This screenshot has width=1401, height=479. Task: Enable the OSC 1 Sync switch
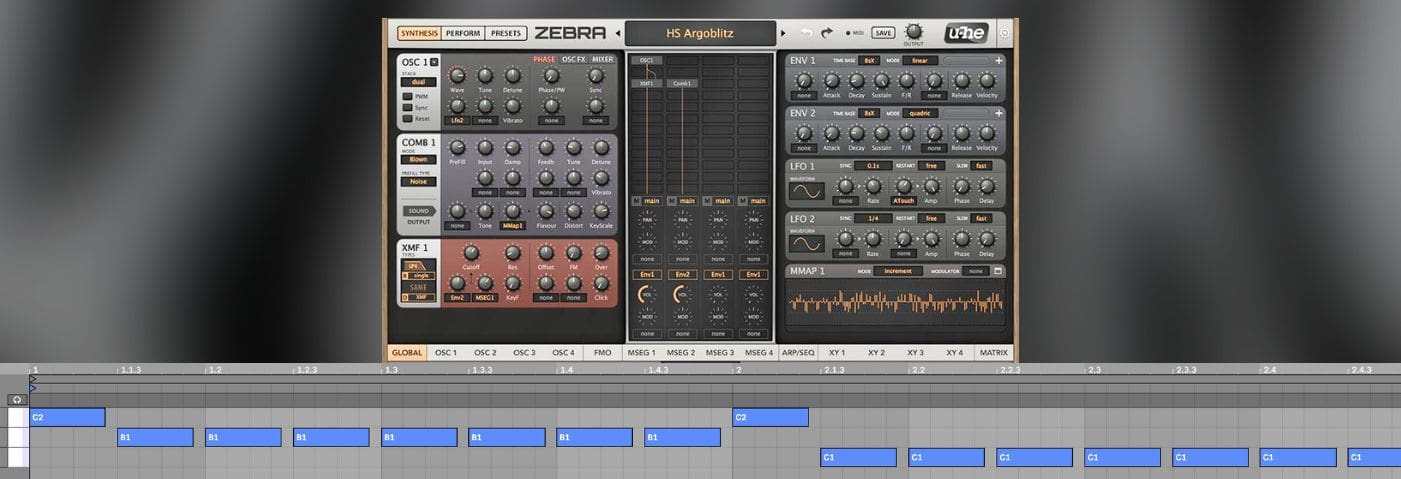[408, 108]
